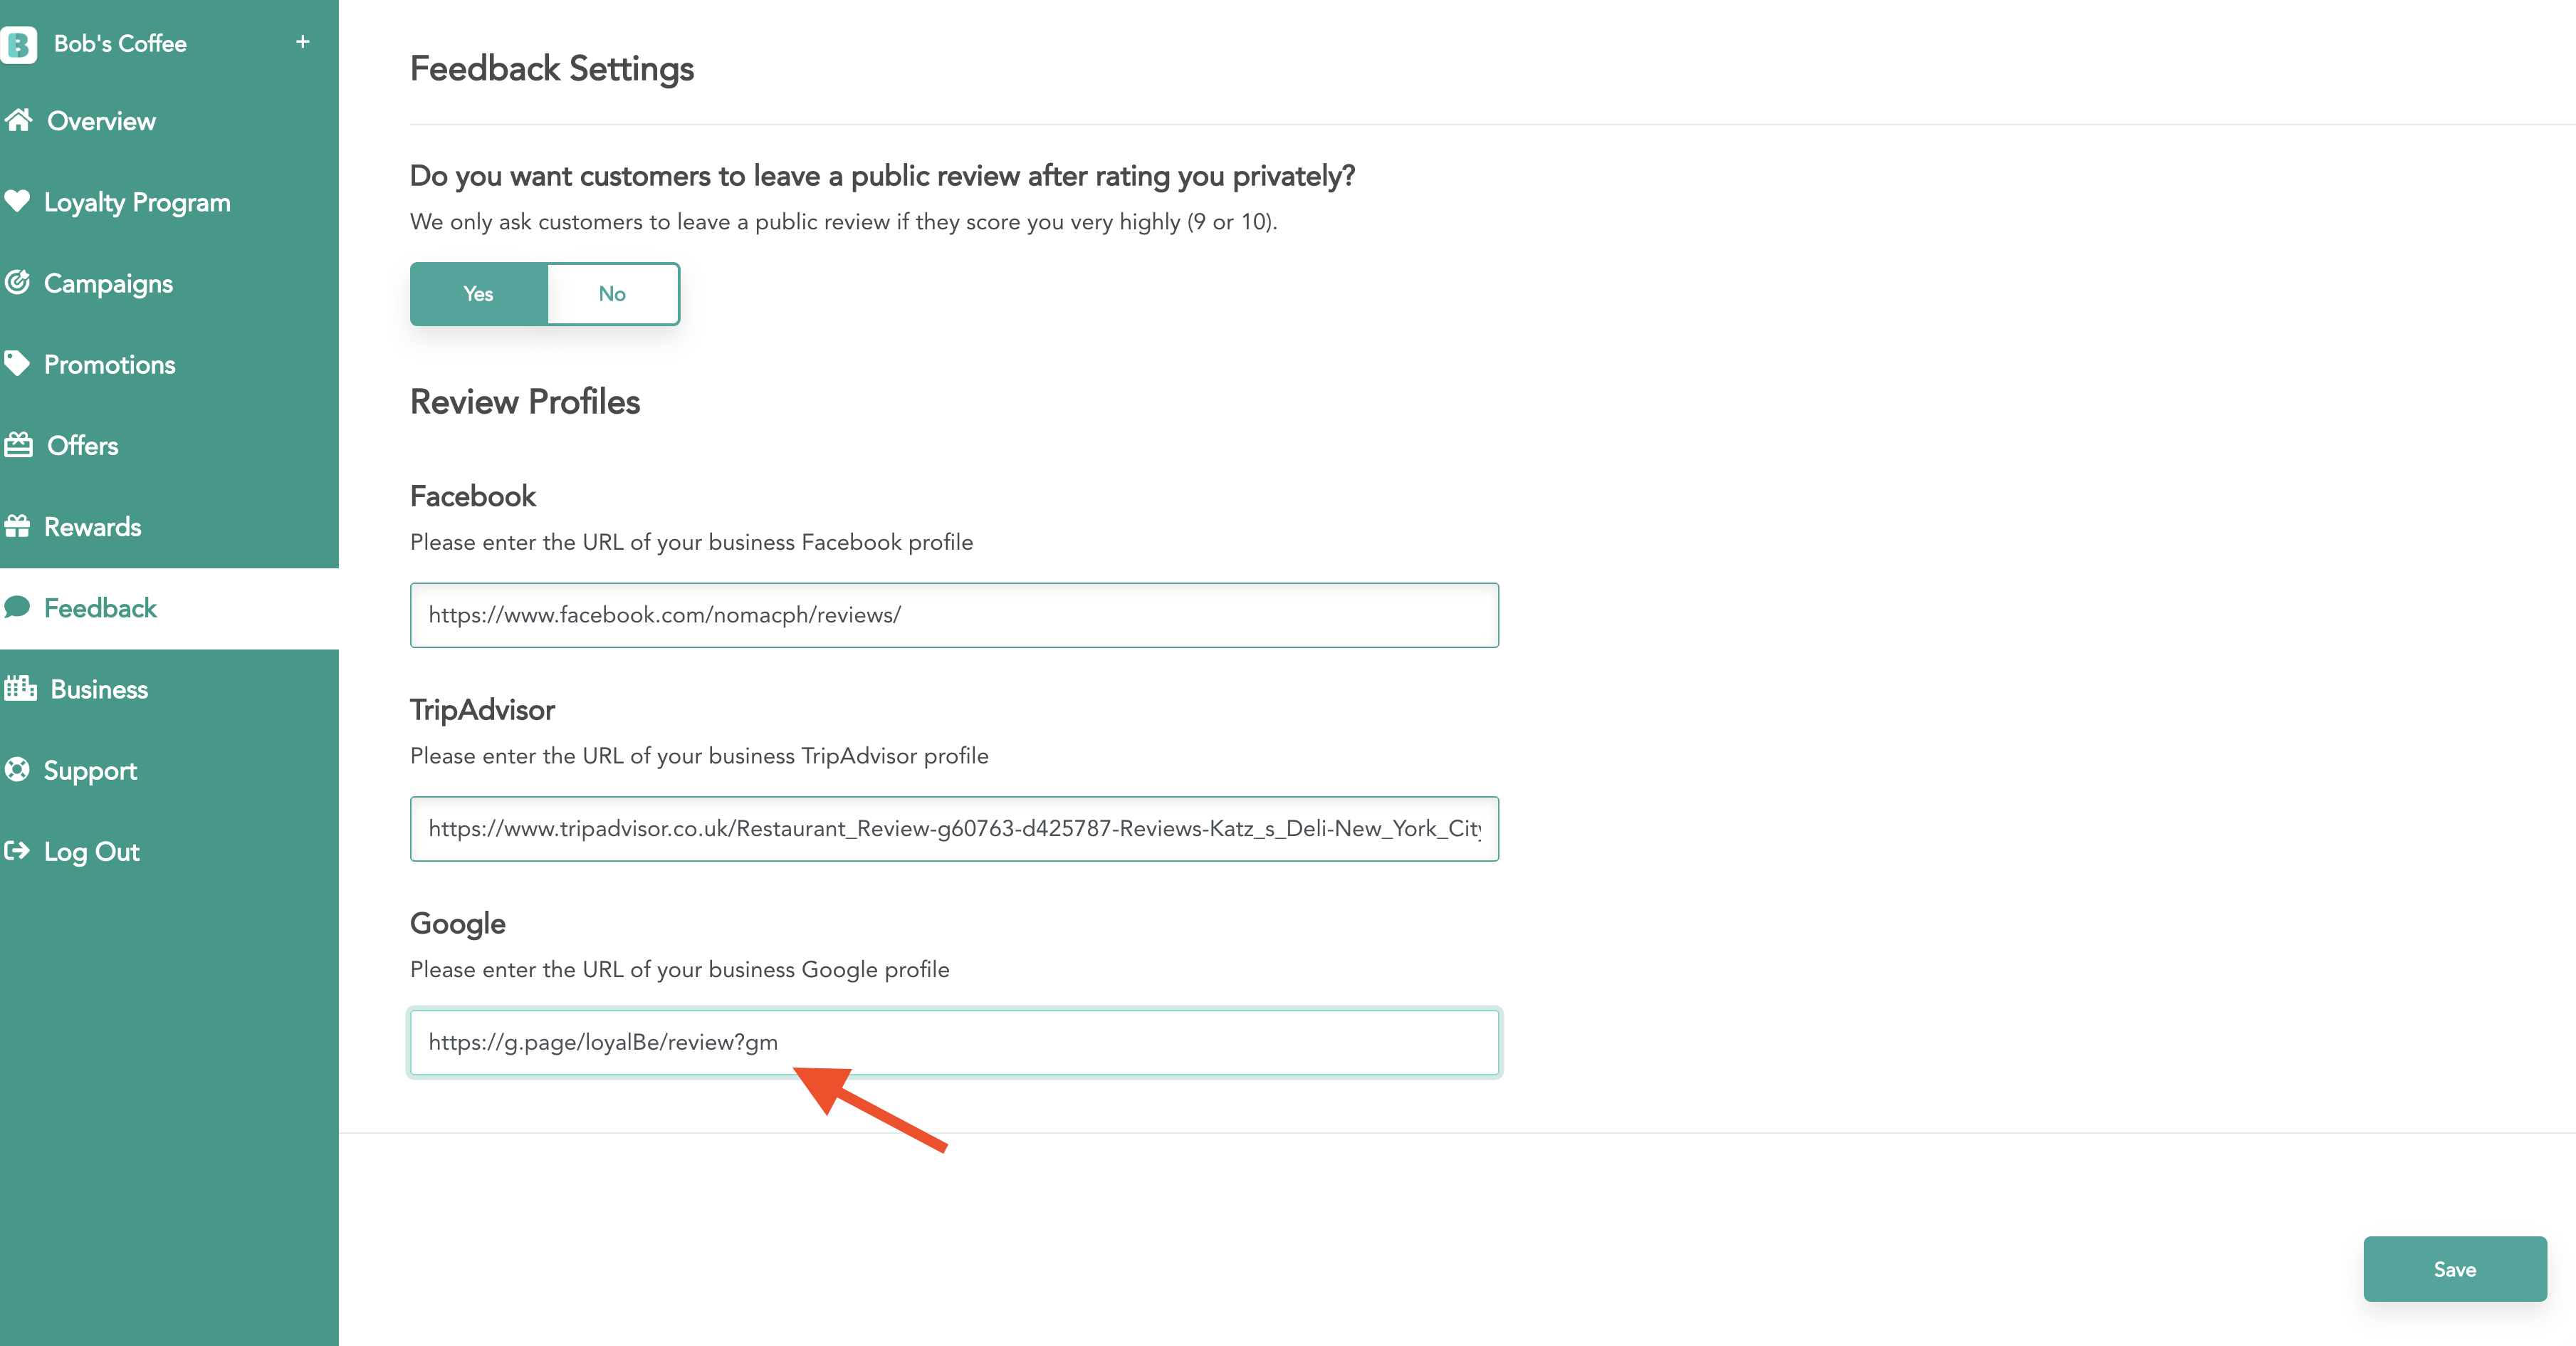This screenshot has height=1346, width=2576.
Task: Open the Feedback menu item
Action: tap(100, 608)
